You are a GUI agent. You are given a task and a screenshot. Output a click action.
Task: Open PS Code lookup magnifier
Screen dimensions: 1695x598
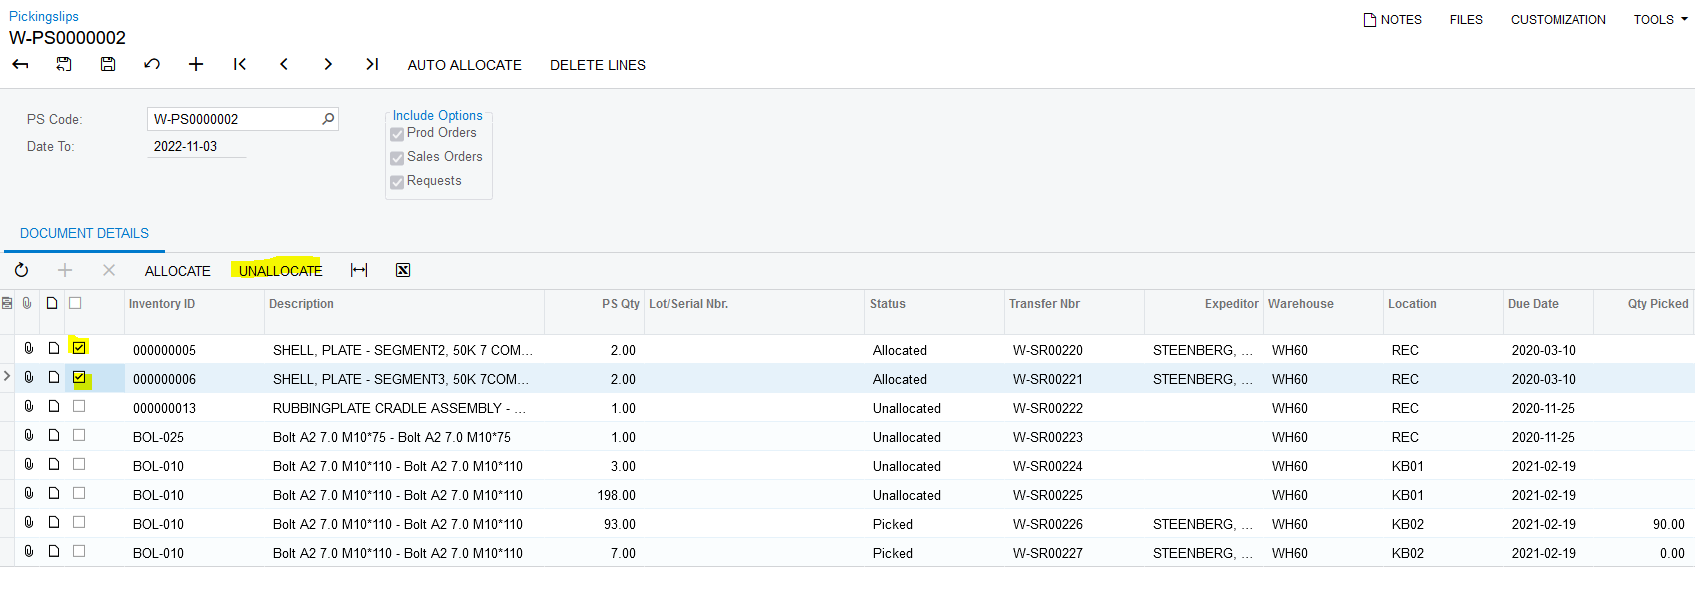click(x=328, y=119)
